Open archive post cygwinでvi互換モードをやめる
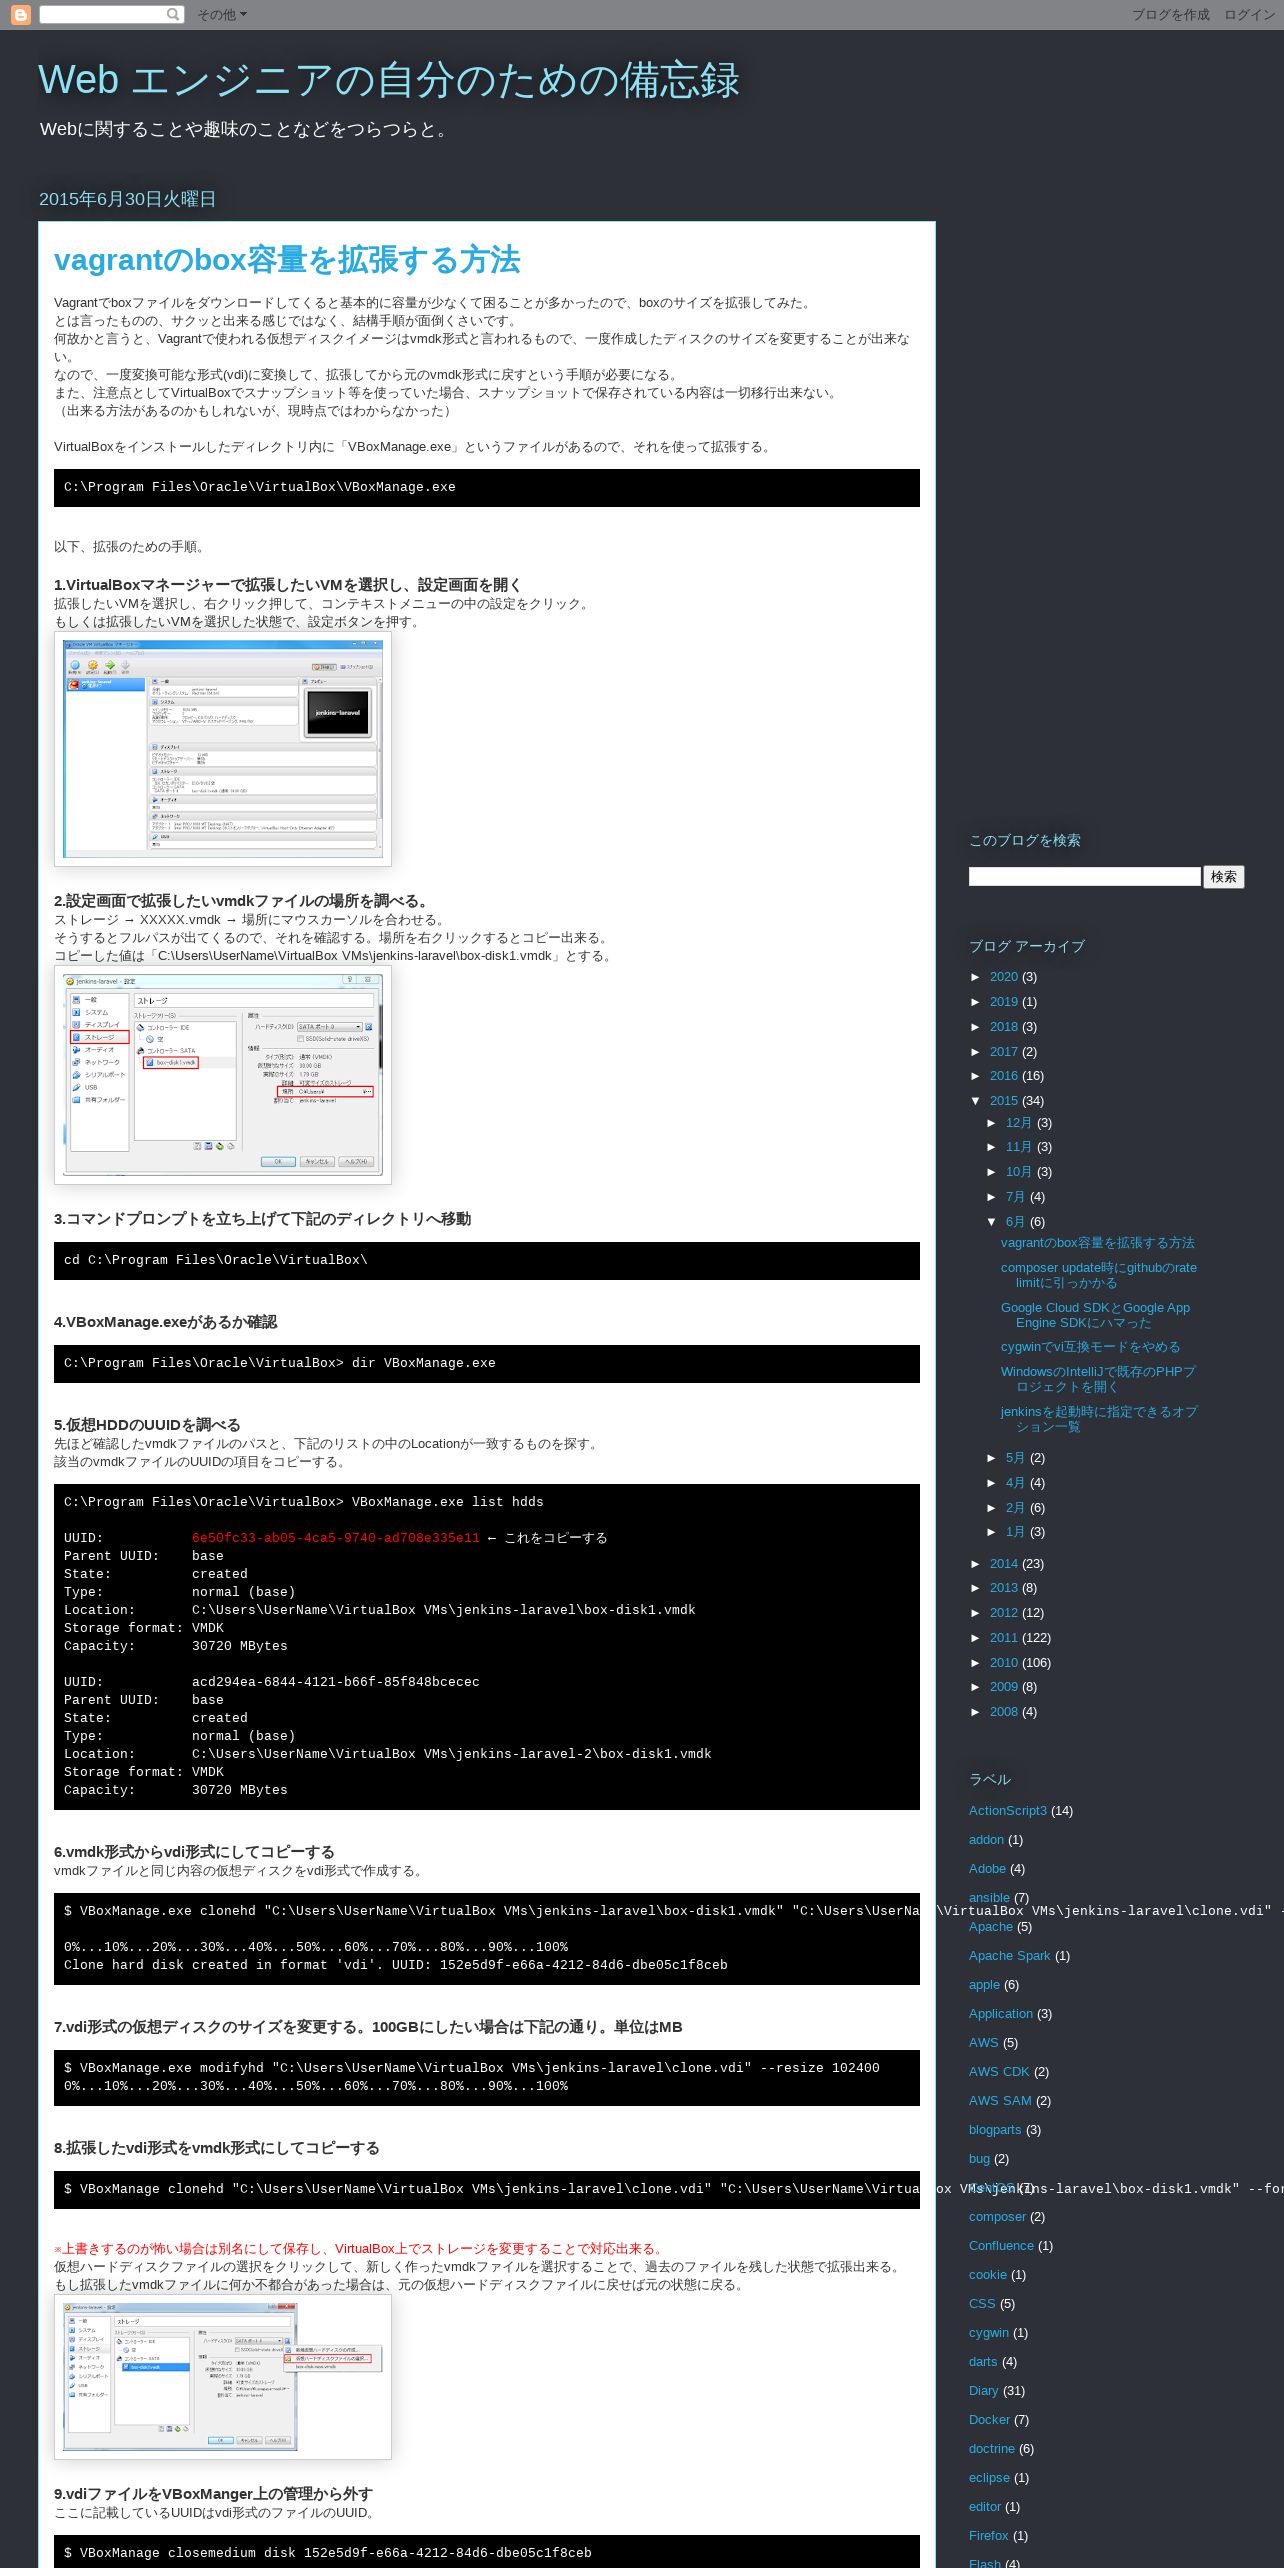The width and height of the screenshot is (1284, 2568). (x=1090, y=1347)
